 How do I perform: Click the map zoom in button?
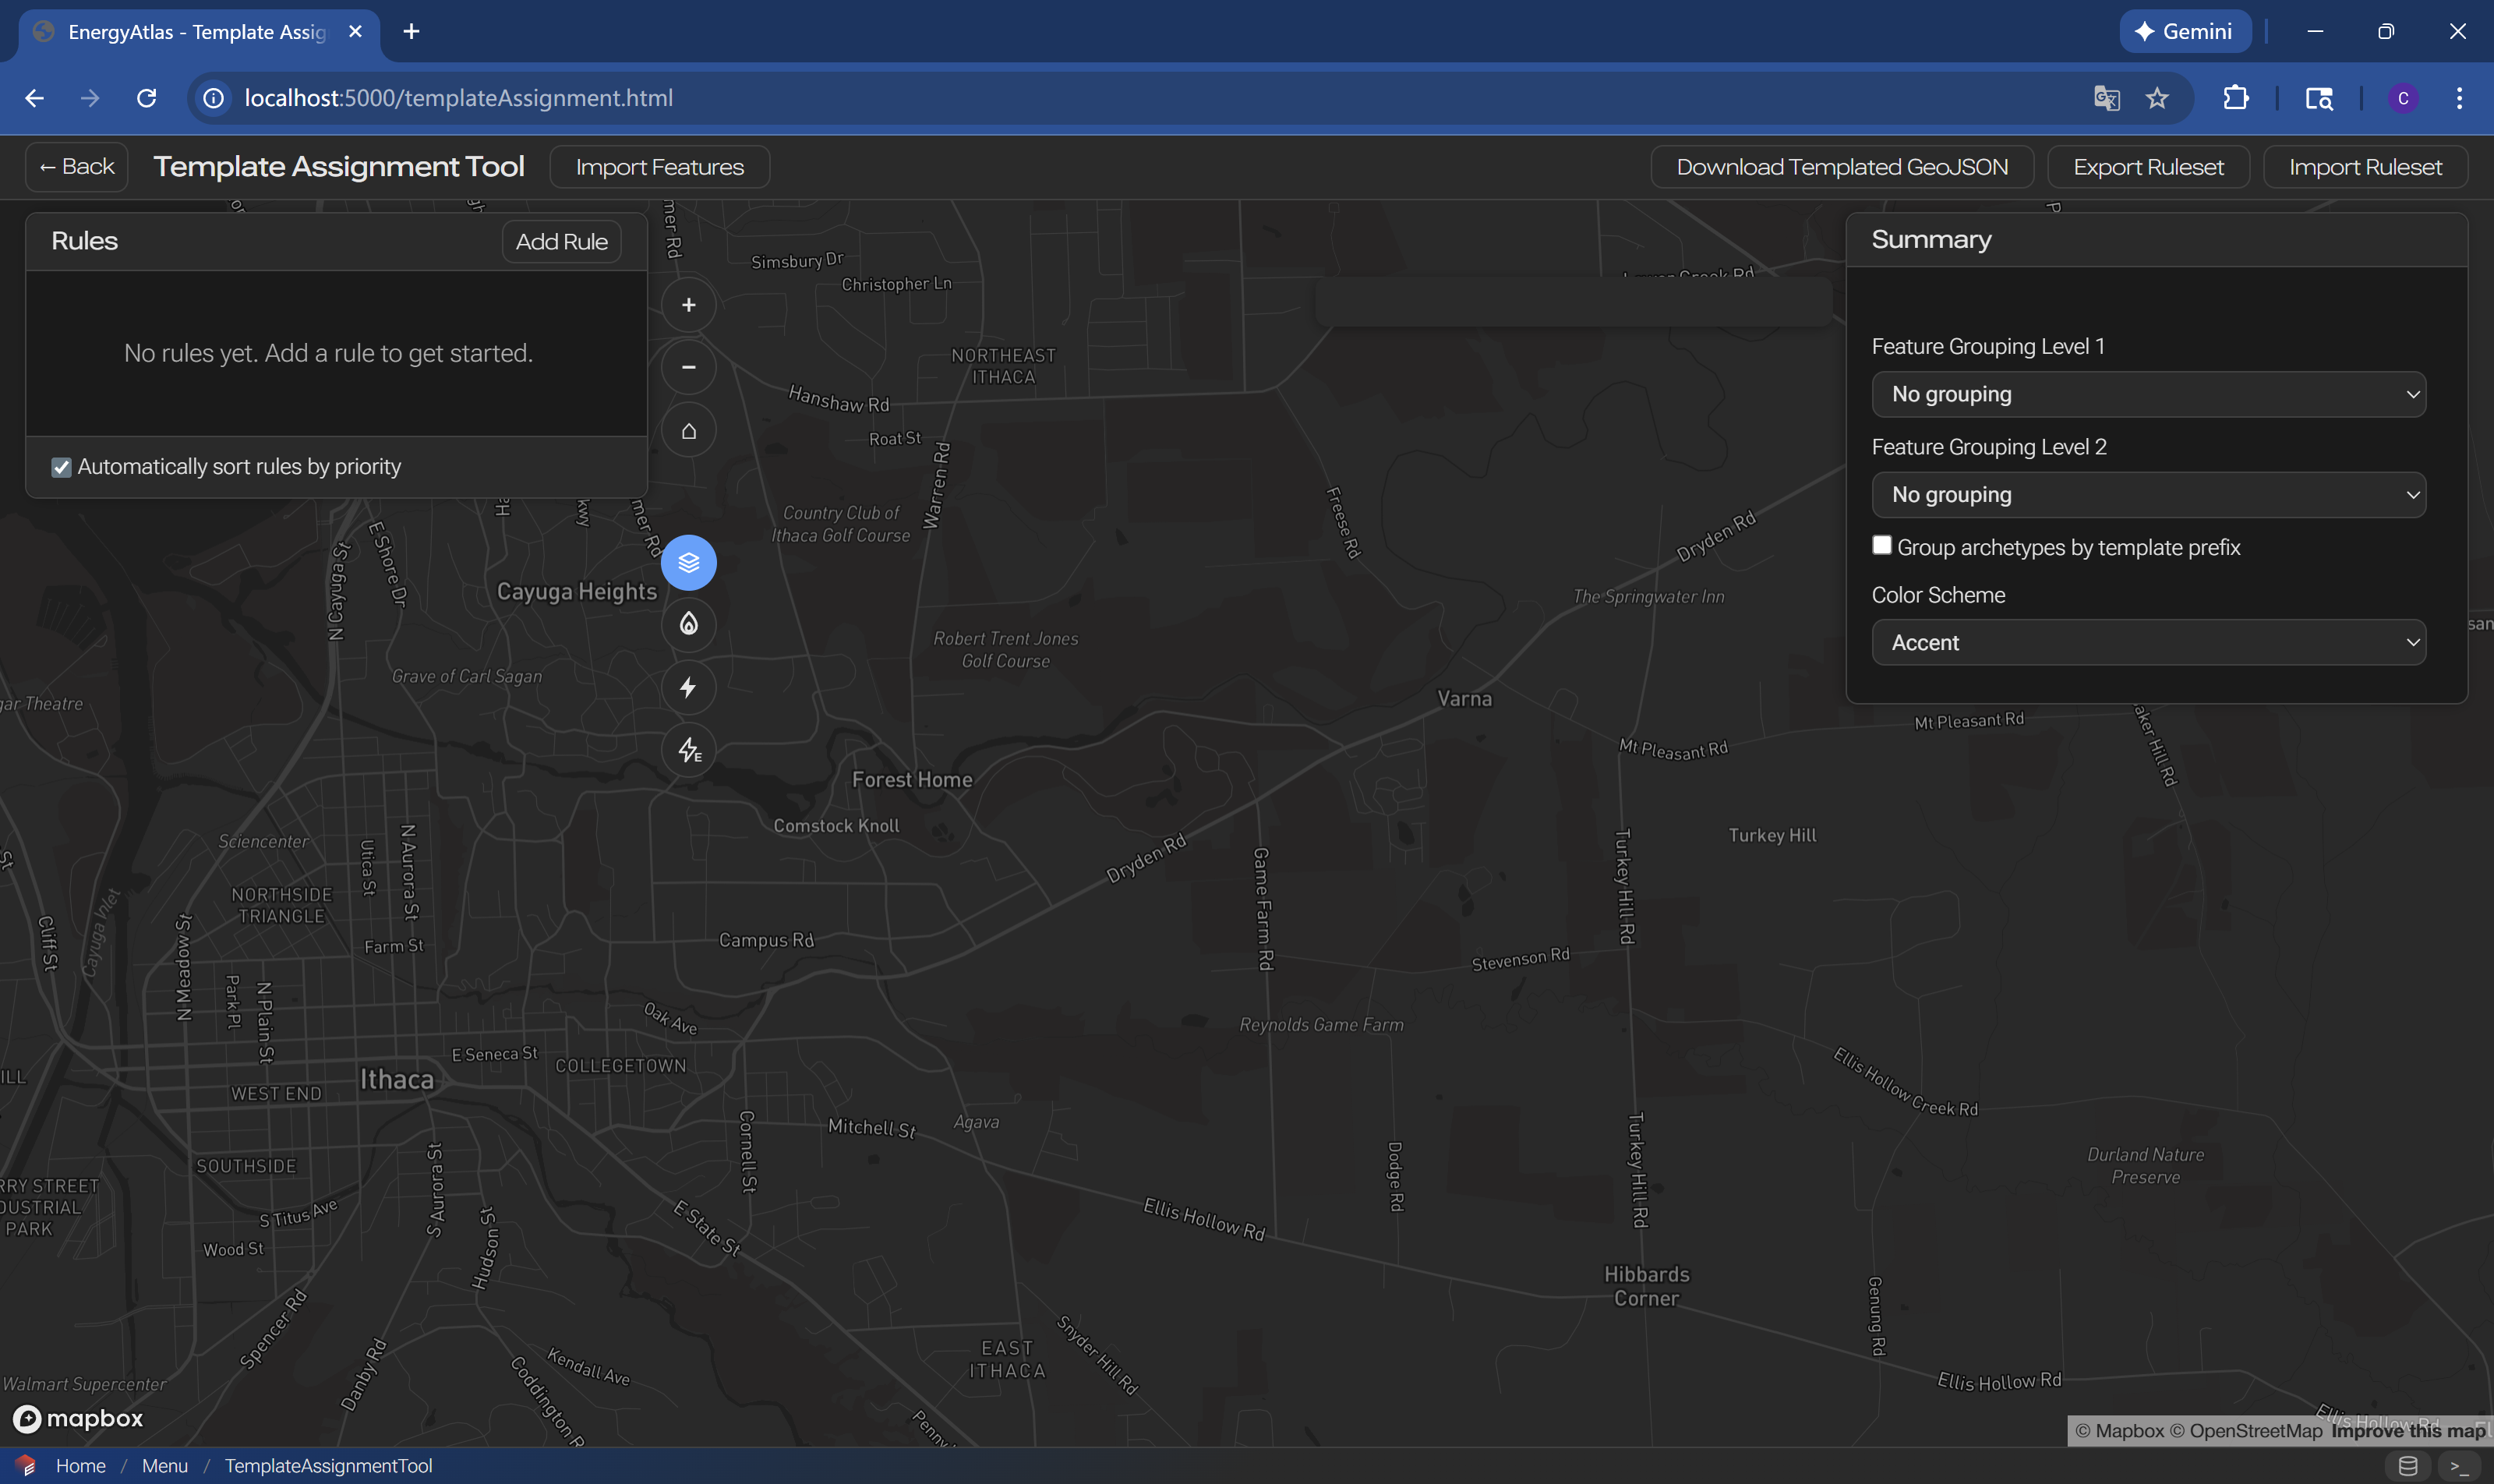(x=688, y=305)
